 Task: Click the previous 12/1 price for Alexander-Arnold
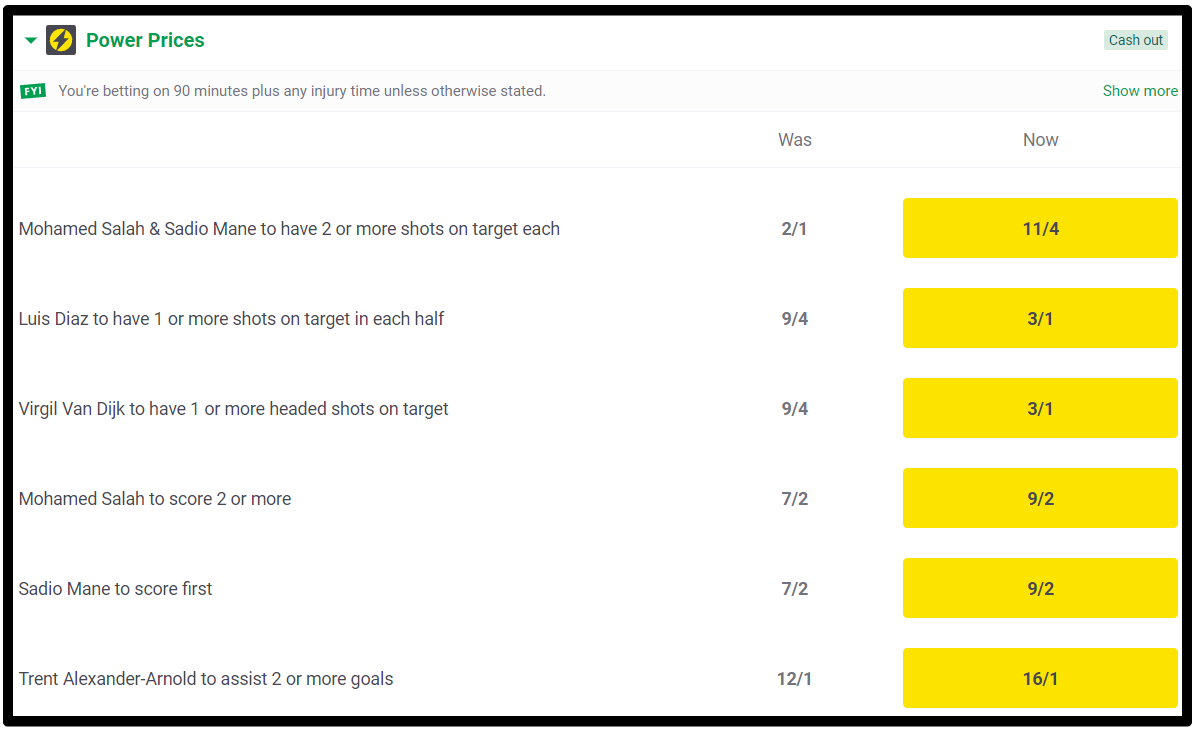pos(795,679)
